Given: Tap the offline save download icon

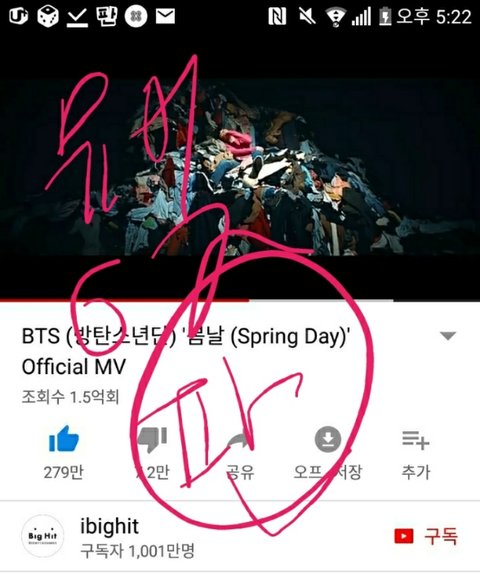Looking at the screenshot, I should 328,439.
